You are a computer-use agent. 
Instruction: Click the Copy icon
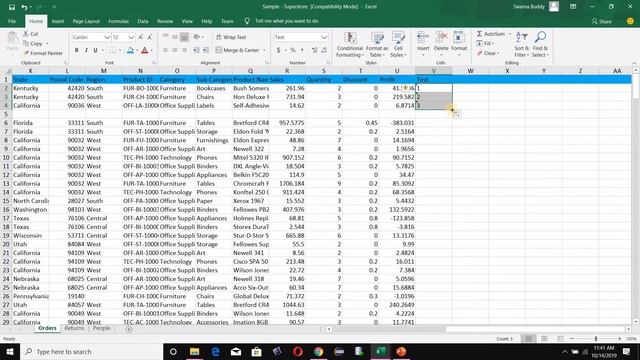coord(26,43)
